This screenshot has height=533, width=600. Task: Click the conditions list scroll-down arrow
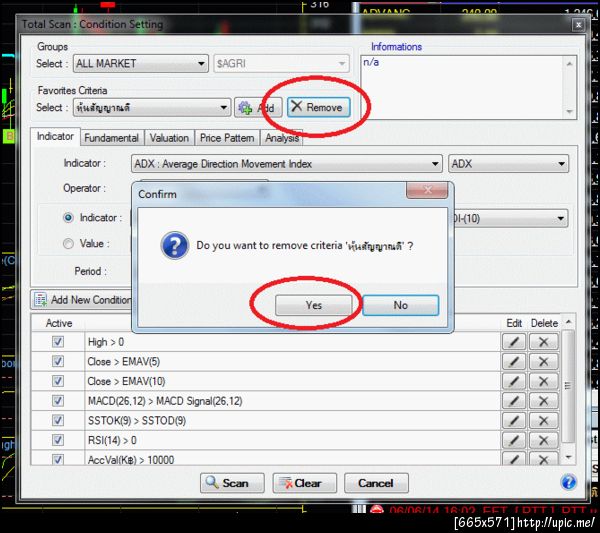pyautogui.click(x=568, y=457)
